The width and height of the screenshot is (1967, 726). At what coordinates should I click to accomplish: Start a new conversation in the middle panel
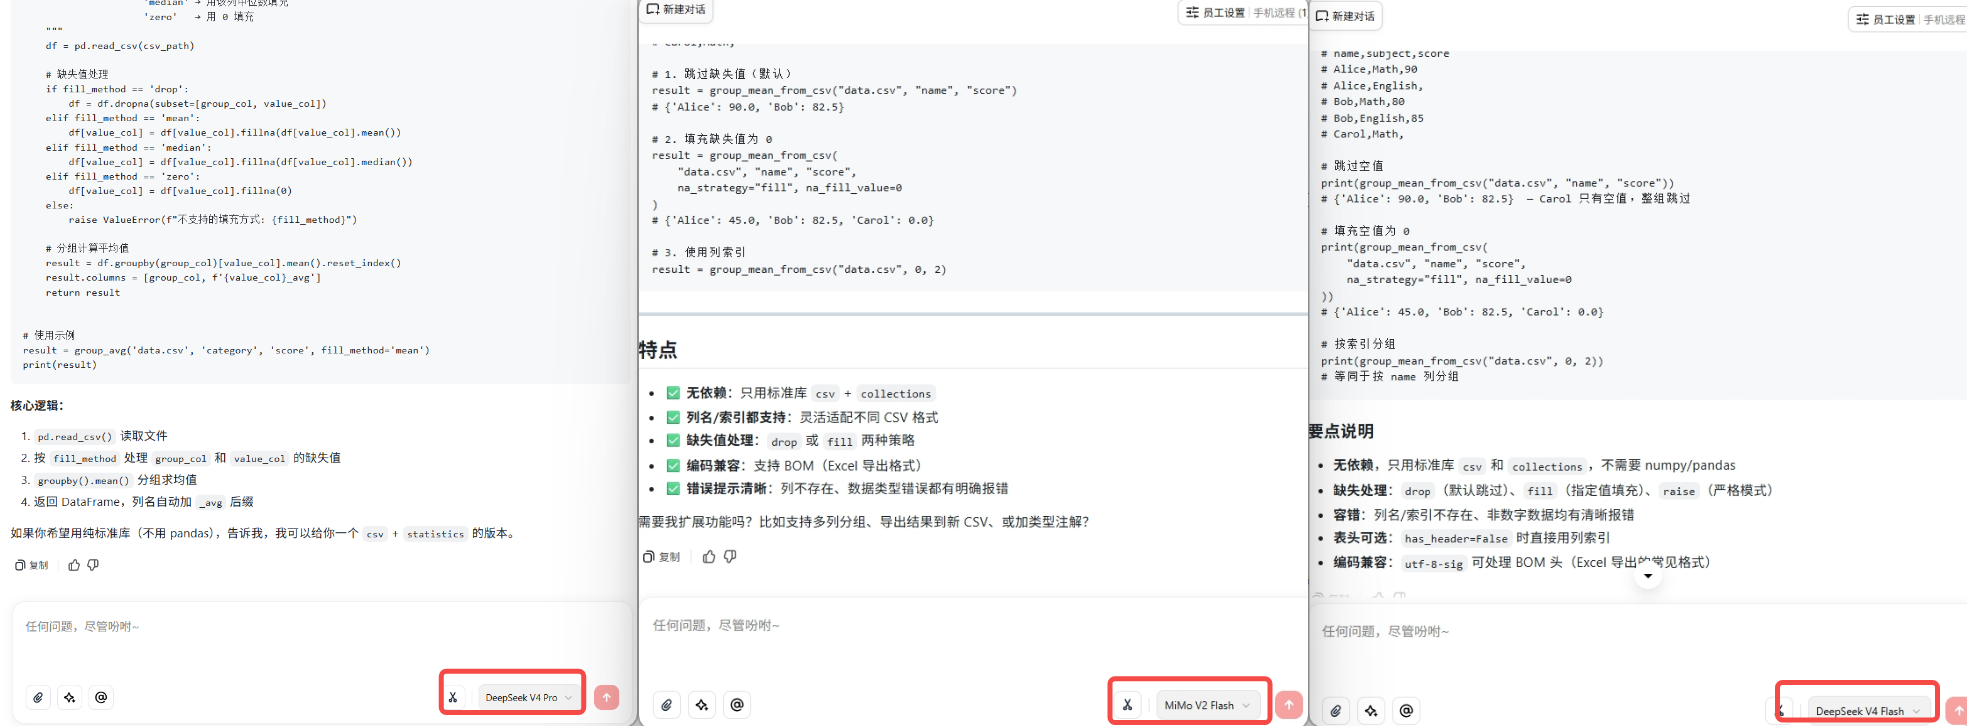pyautogui.click(x=676, y=9)
